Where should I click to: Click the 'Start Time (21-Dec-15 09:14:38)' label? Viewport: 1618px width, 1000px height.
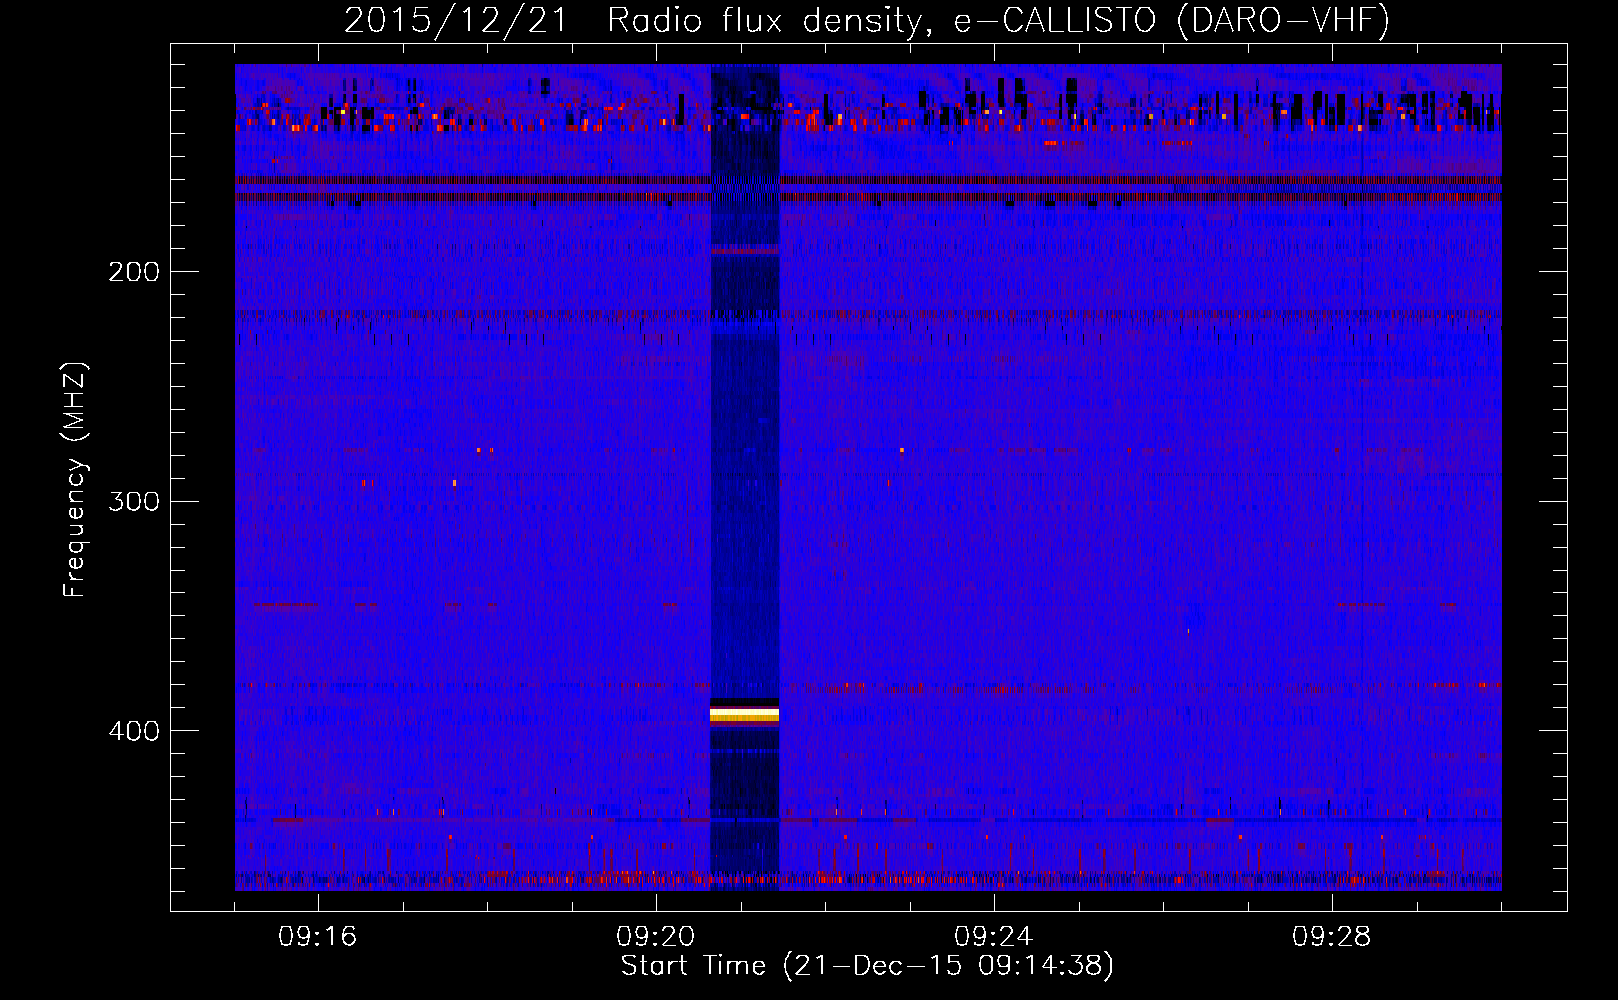(867, 966)
